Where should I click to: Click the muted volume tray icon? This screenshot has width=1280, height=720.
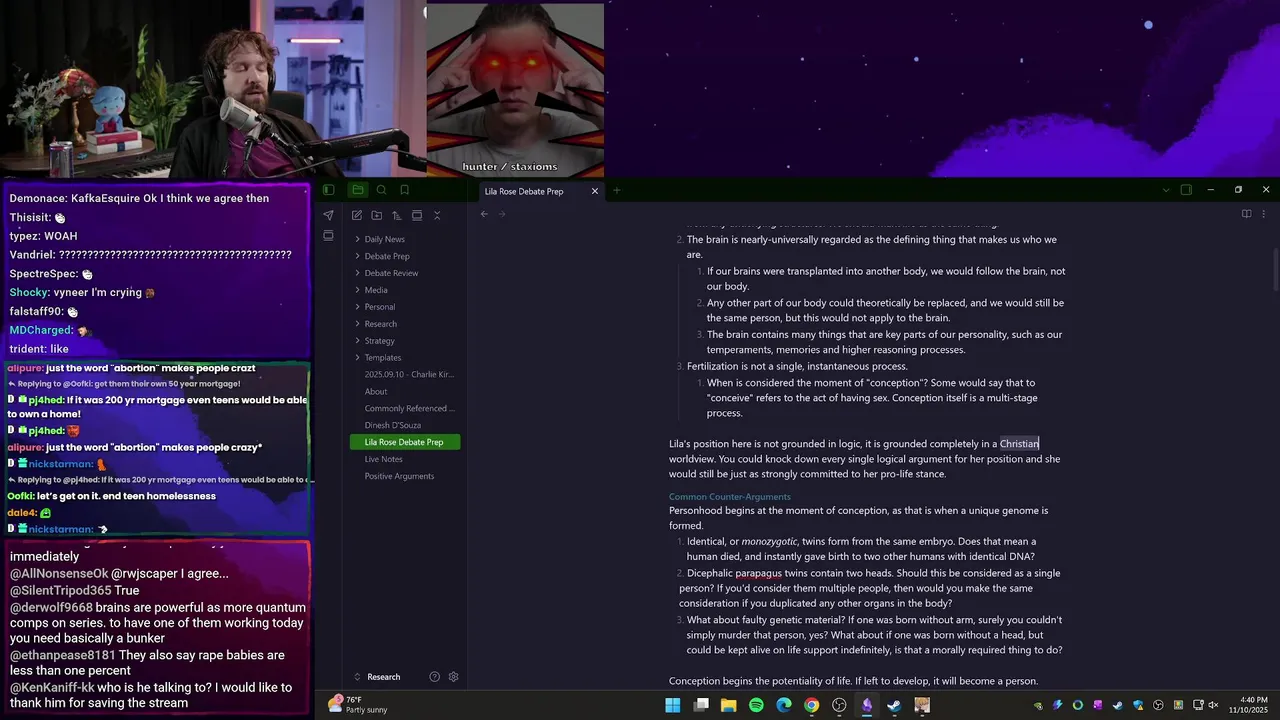pos(1213,705)
